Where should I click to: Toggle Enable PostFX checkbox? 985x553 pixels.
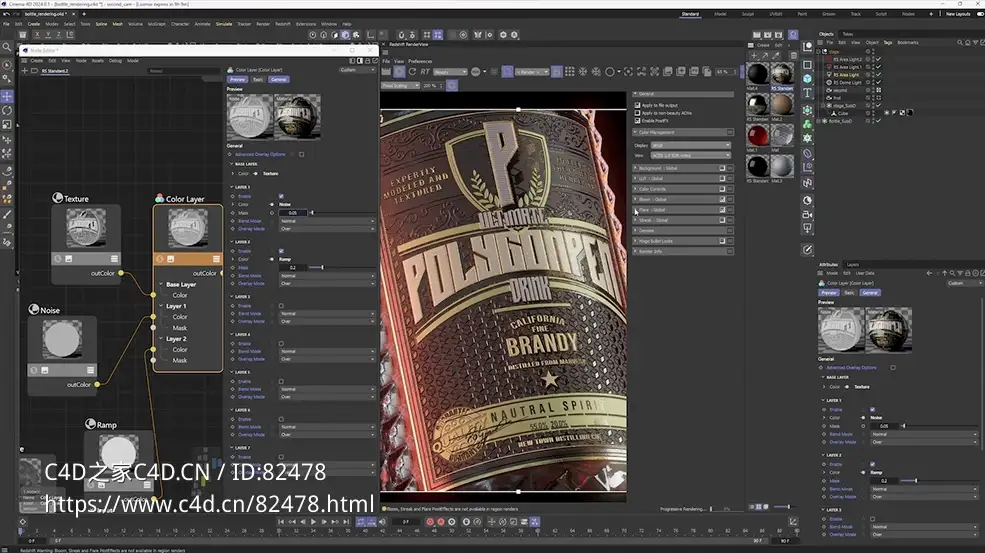638,120
